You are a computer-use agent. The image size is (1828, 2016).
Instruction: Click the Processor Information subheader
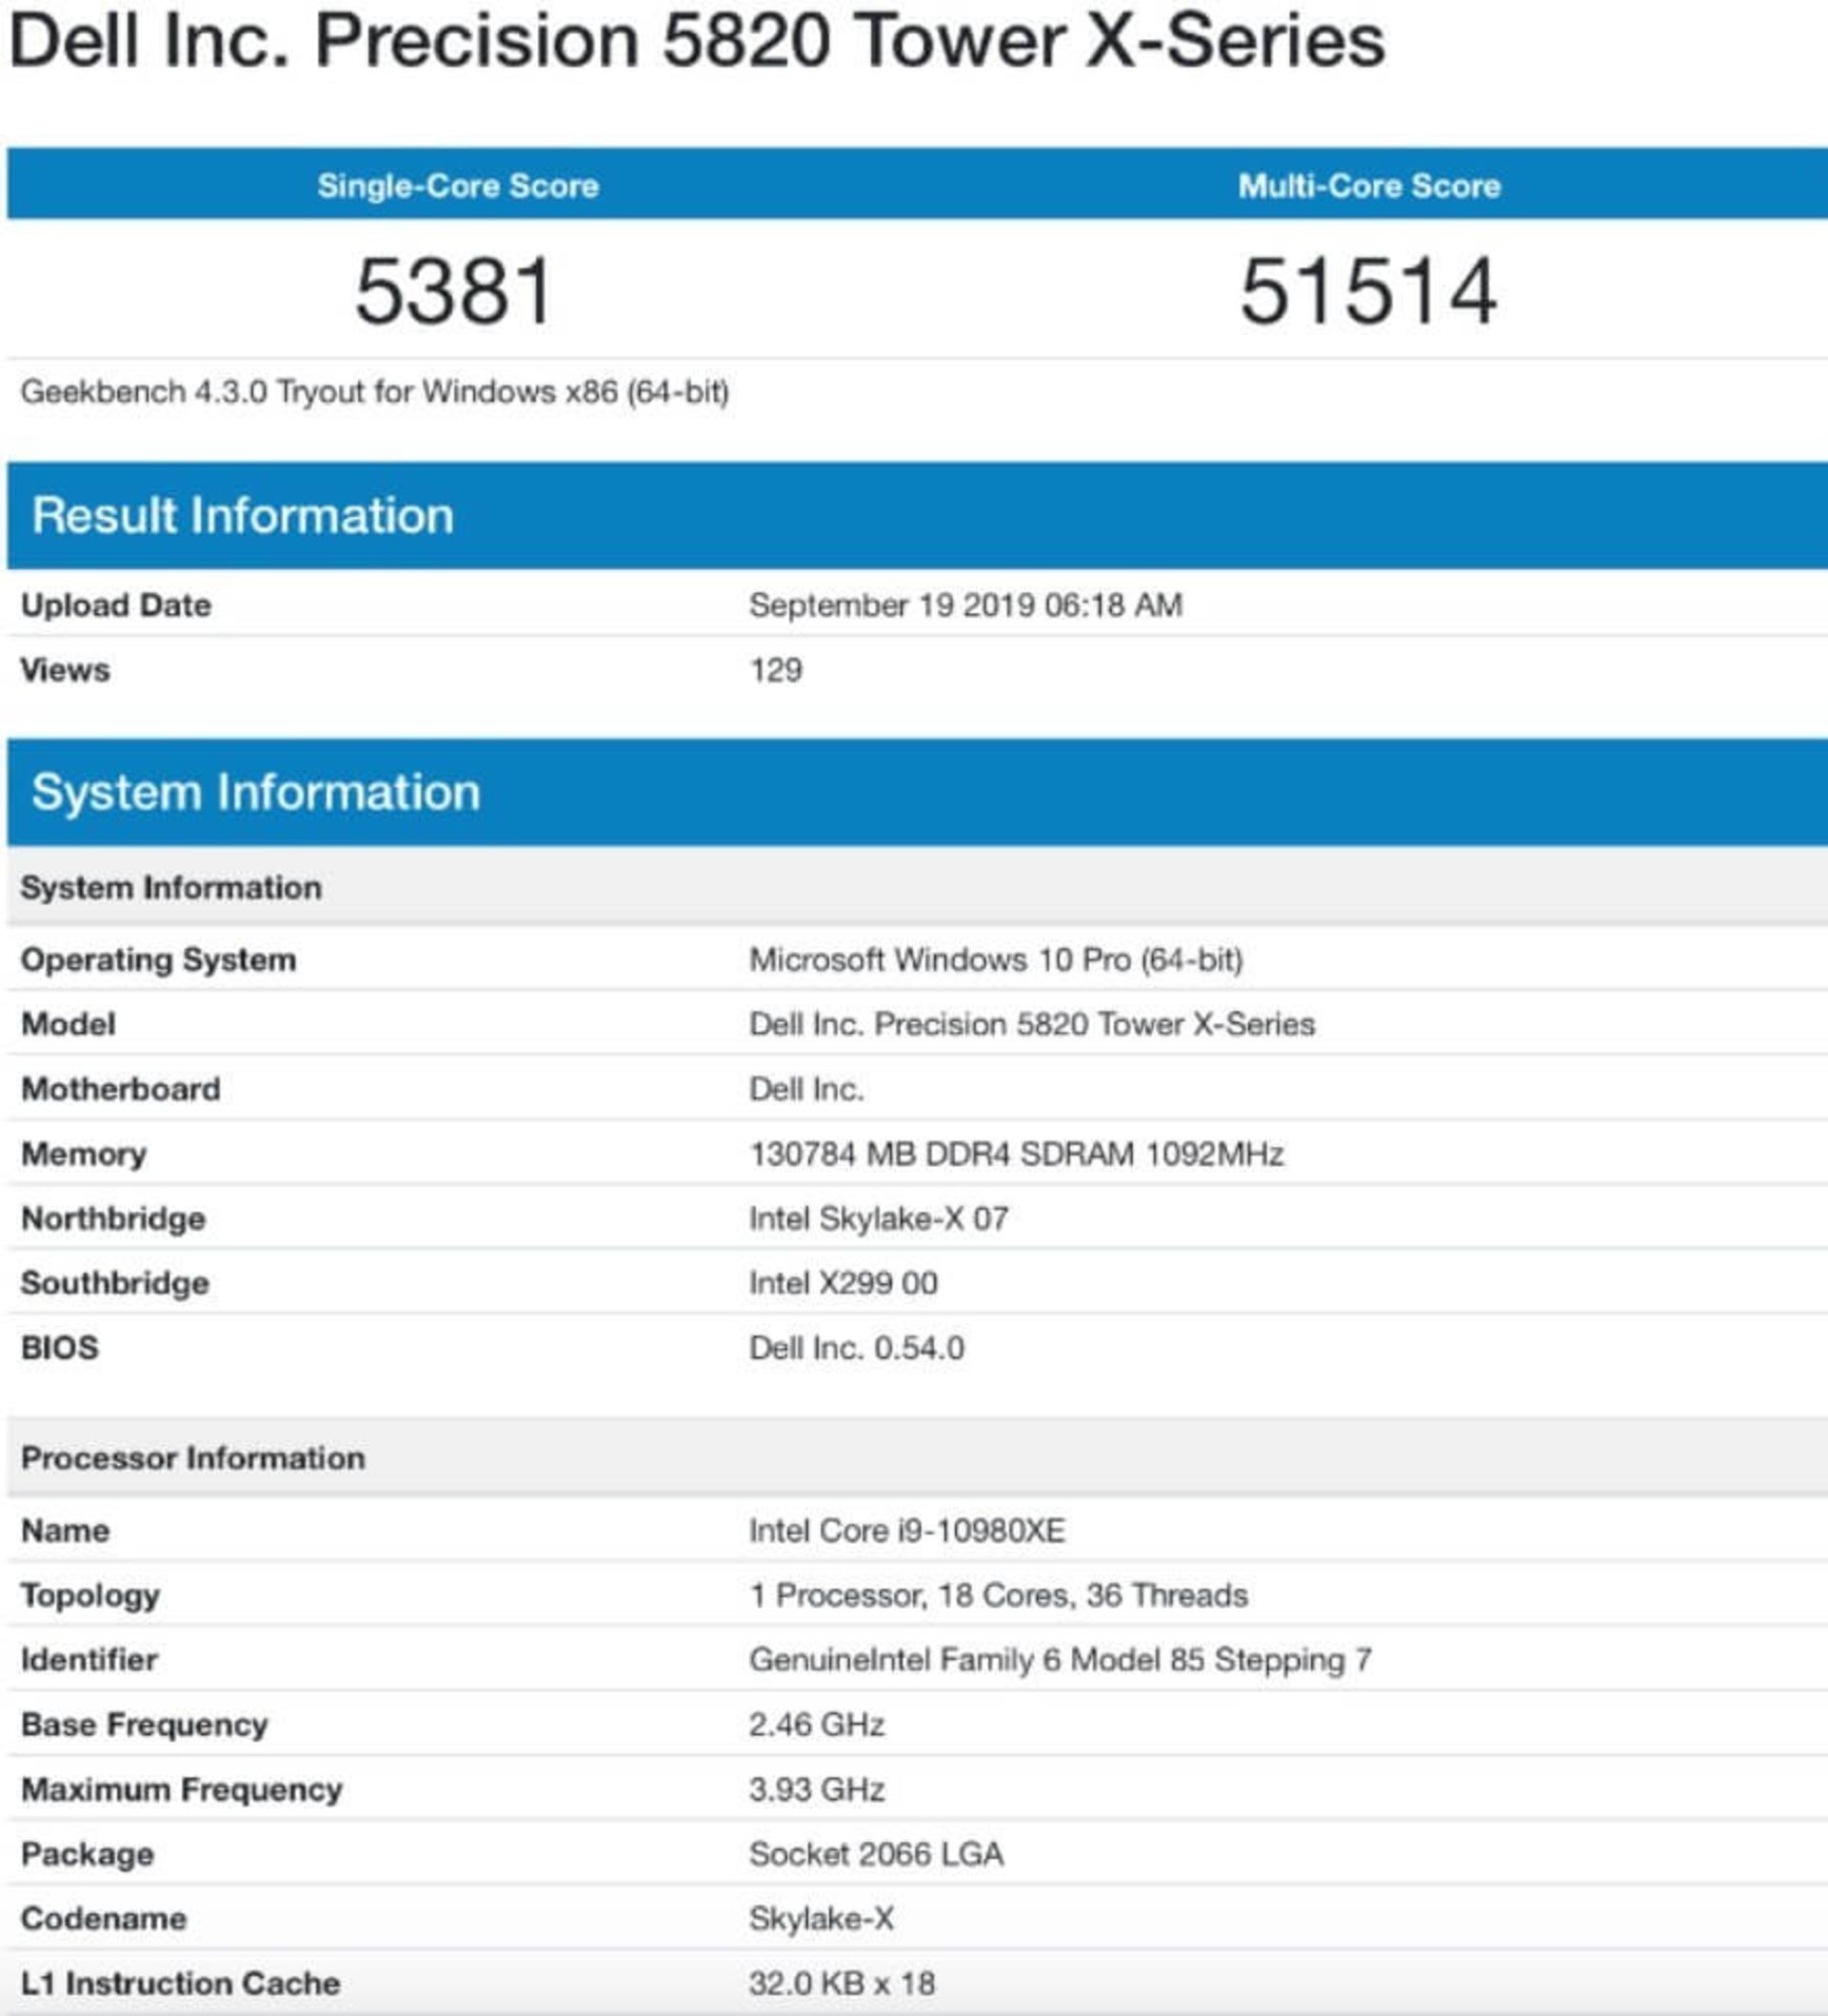[x=917, y=1458]
